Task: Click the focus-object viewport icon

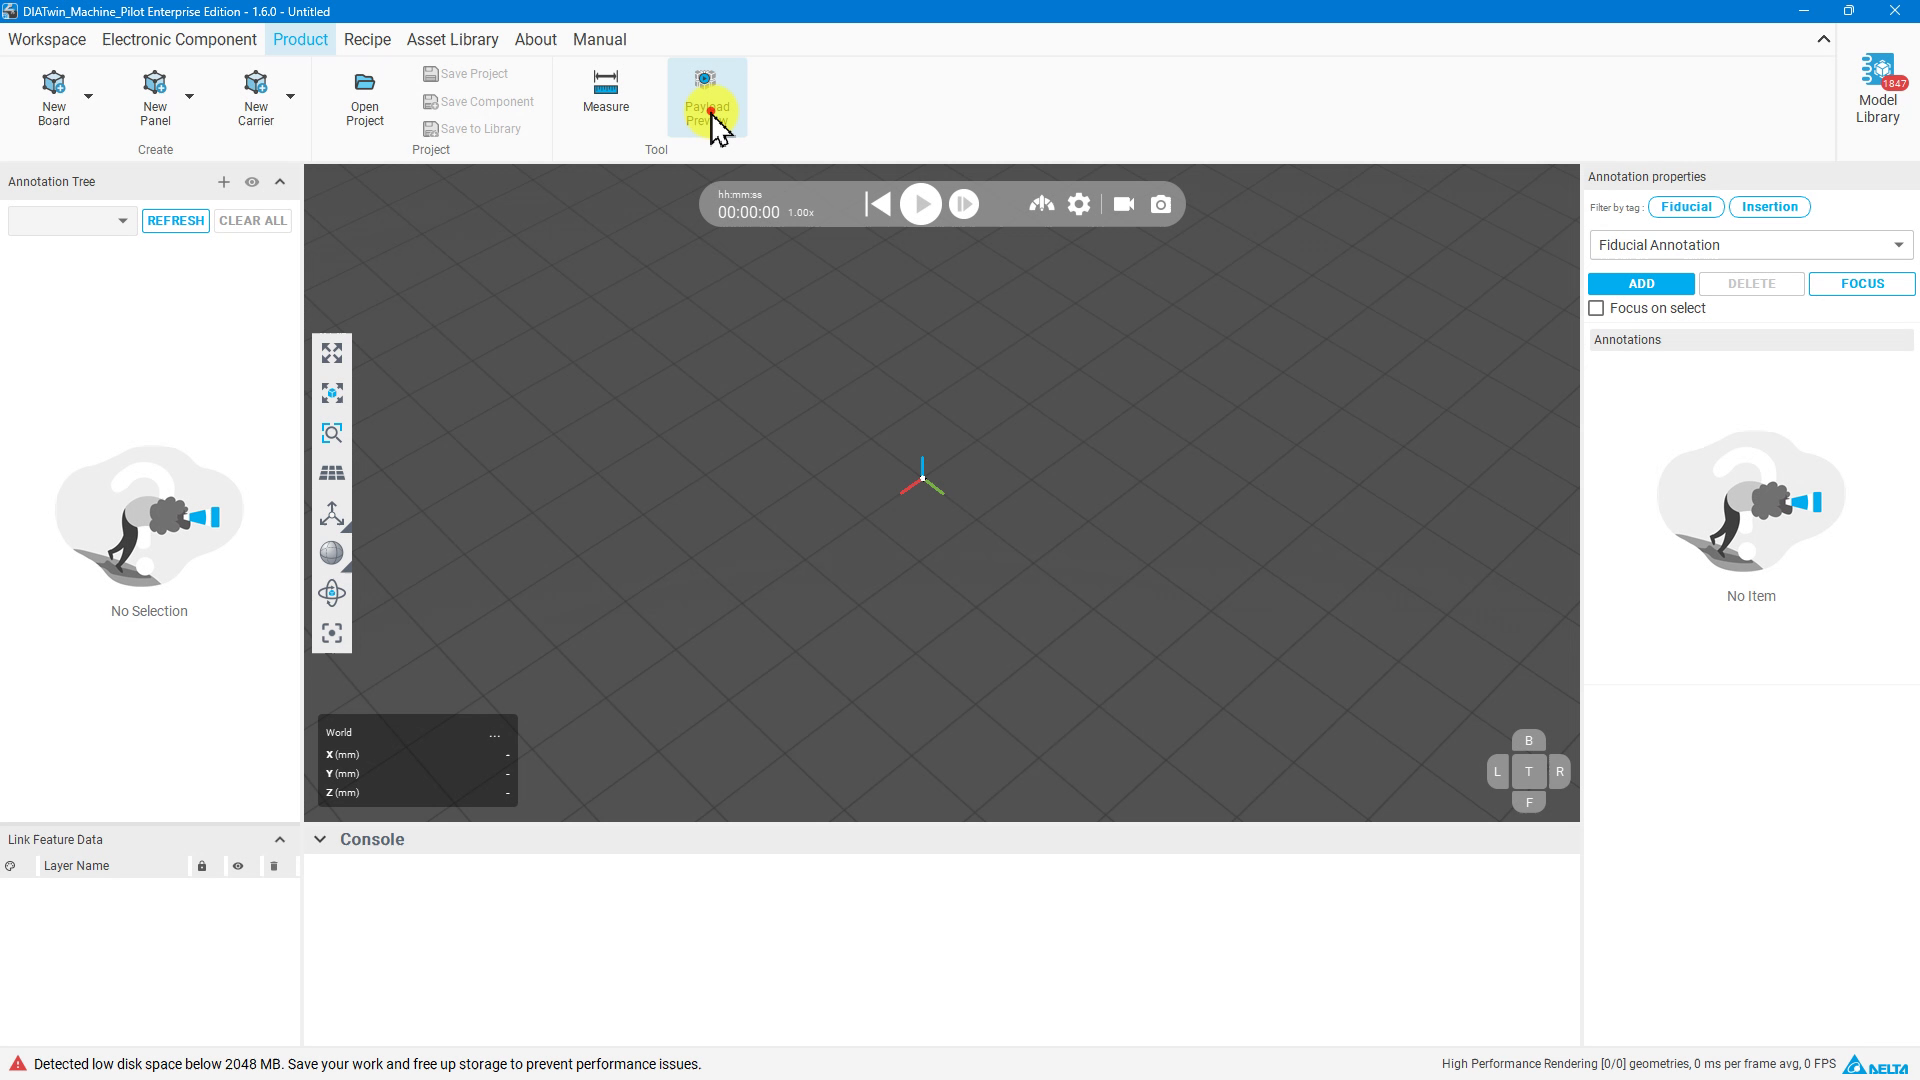Action: tap(332, 393)
